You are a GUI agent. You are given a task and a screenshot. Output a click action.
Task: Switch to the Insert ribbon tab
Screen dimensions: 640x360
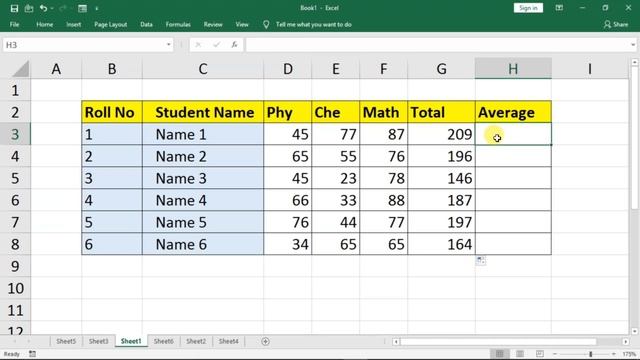[x=73, y=24]
